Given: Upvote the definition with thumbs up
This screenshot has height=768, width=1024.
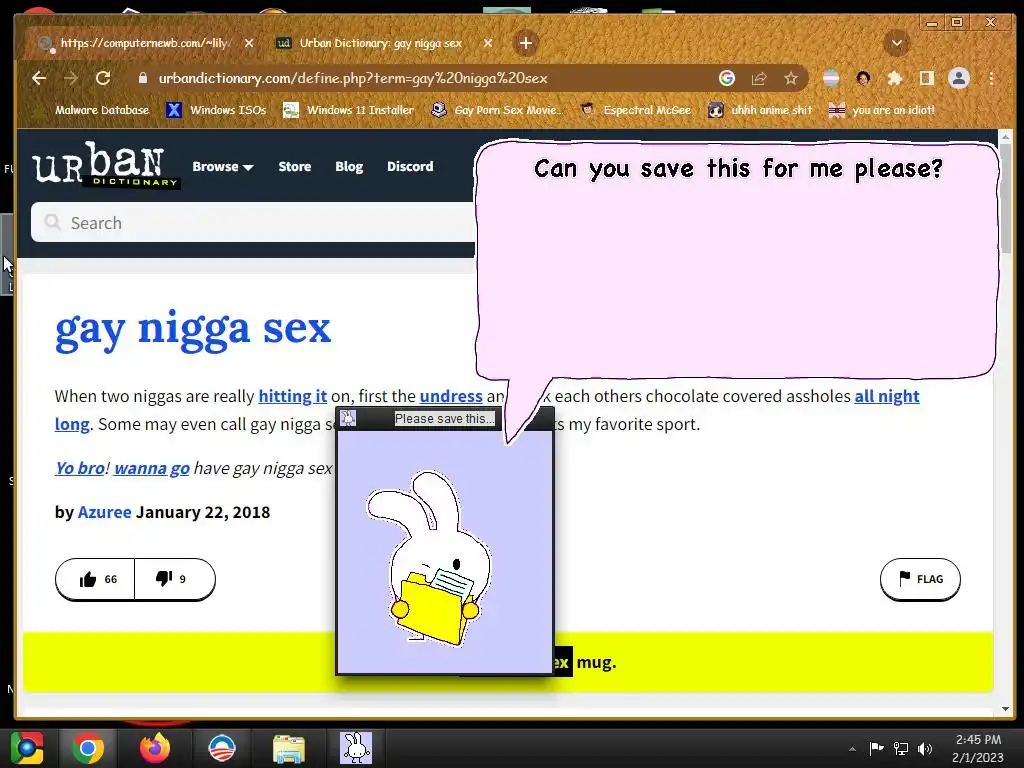Looking at the screenshot, I should 96,579.
